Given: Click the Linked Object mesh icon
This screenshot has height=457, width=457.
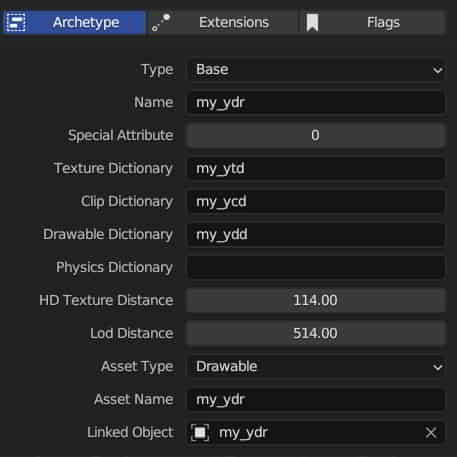Looking at the screenshot, I should tap(200, 433).
